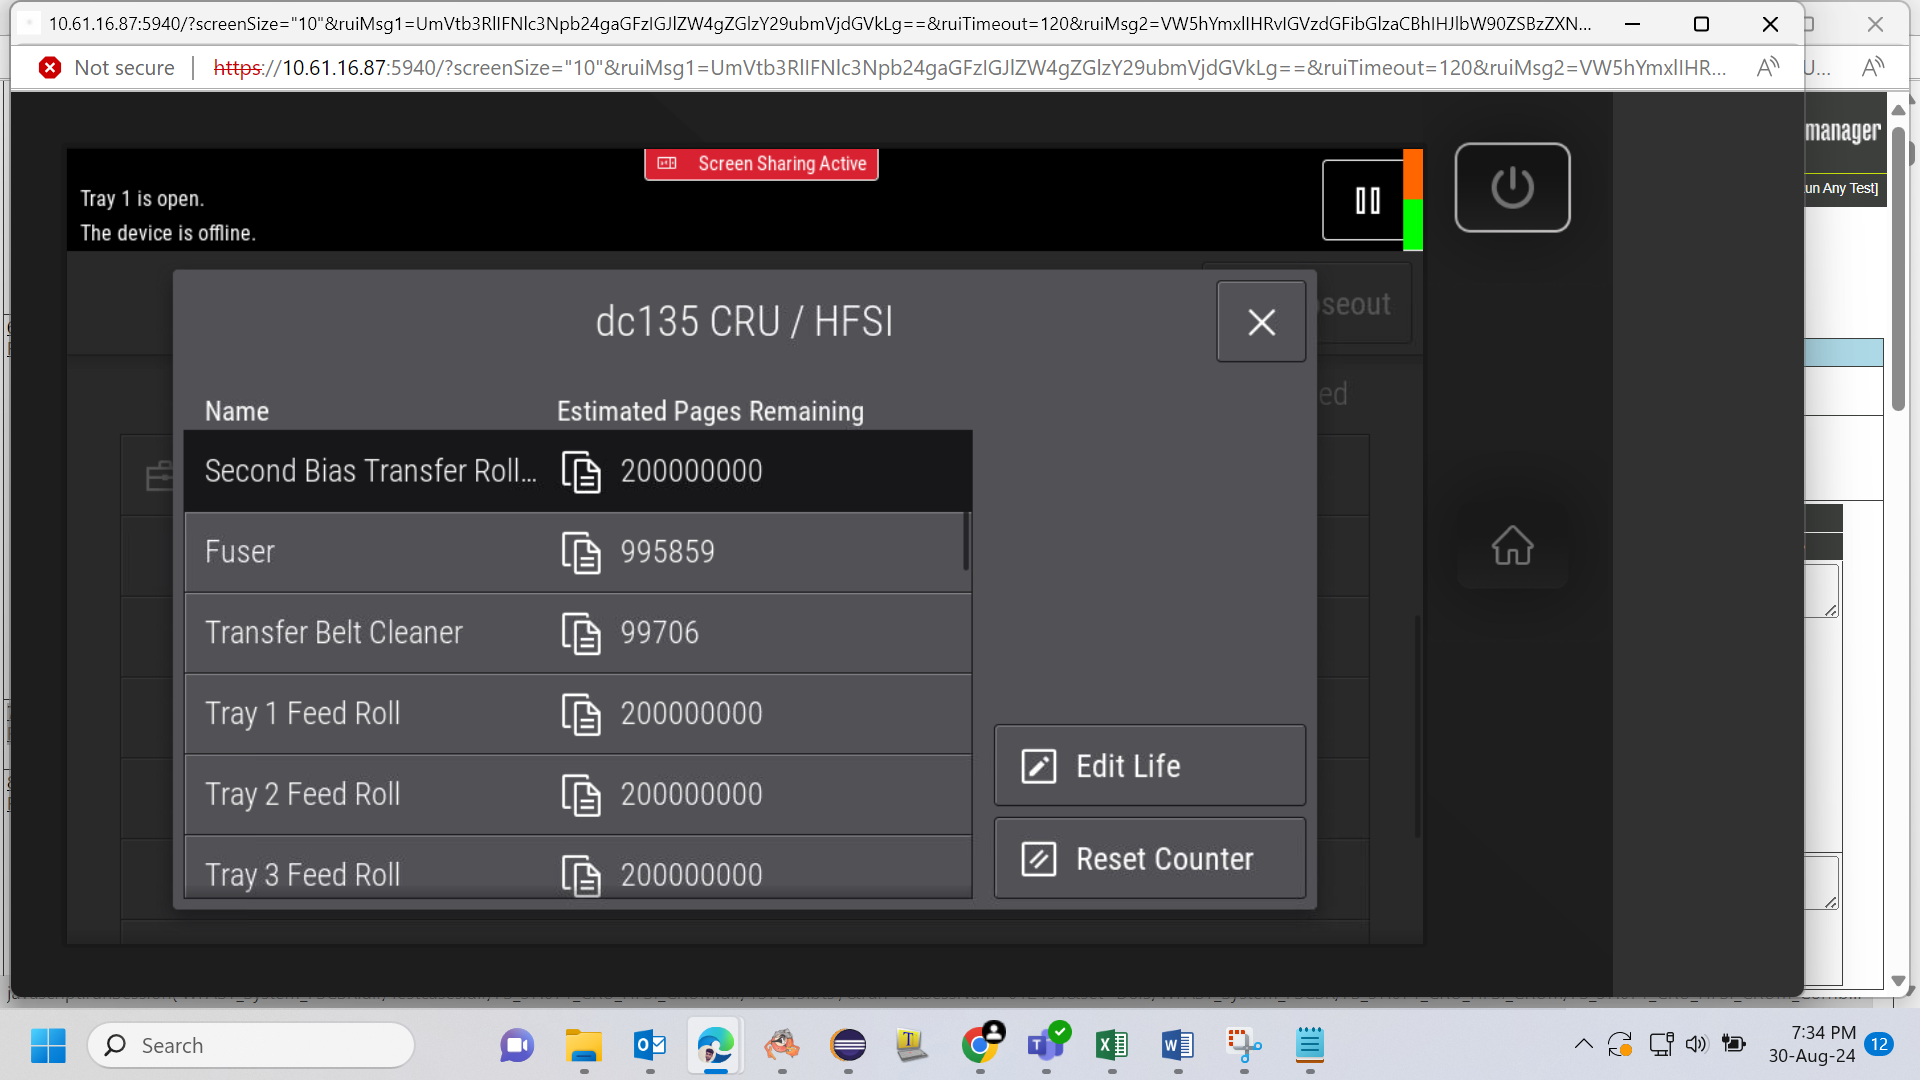Viewport: 1920px width, 1080px height.
Task: Click the supplies list scrollbar
Action: coord(966,541)
